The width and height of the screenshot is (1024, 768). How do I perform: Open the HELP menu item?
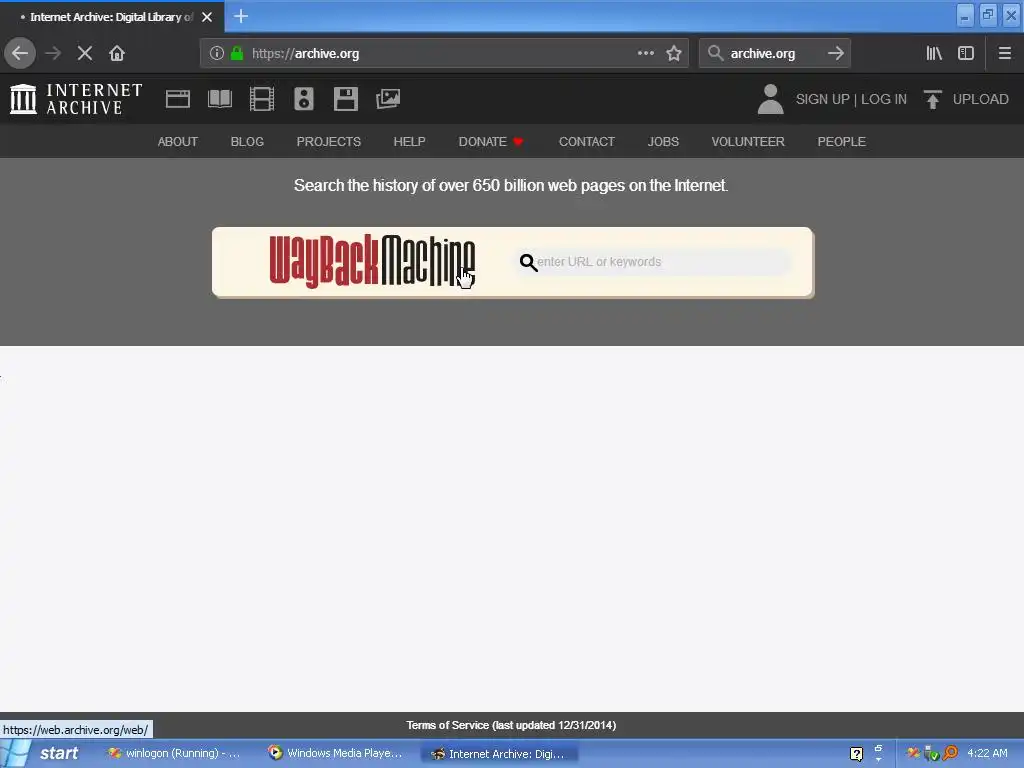[409, 142]
